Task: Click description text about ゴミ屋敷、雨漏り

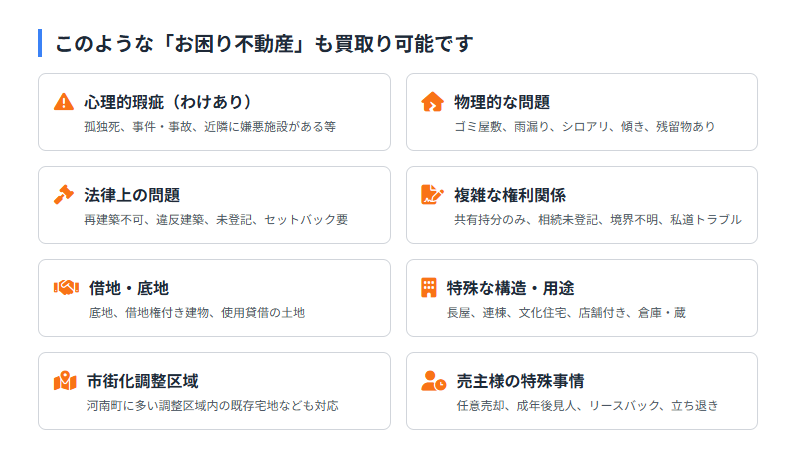Action: pos(584,127)
